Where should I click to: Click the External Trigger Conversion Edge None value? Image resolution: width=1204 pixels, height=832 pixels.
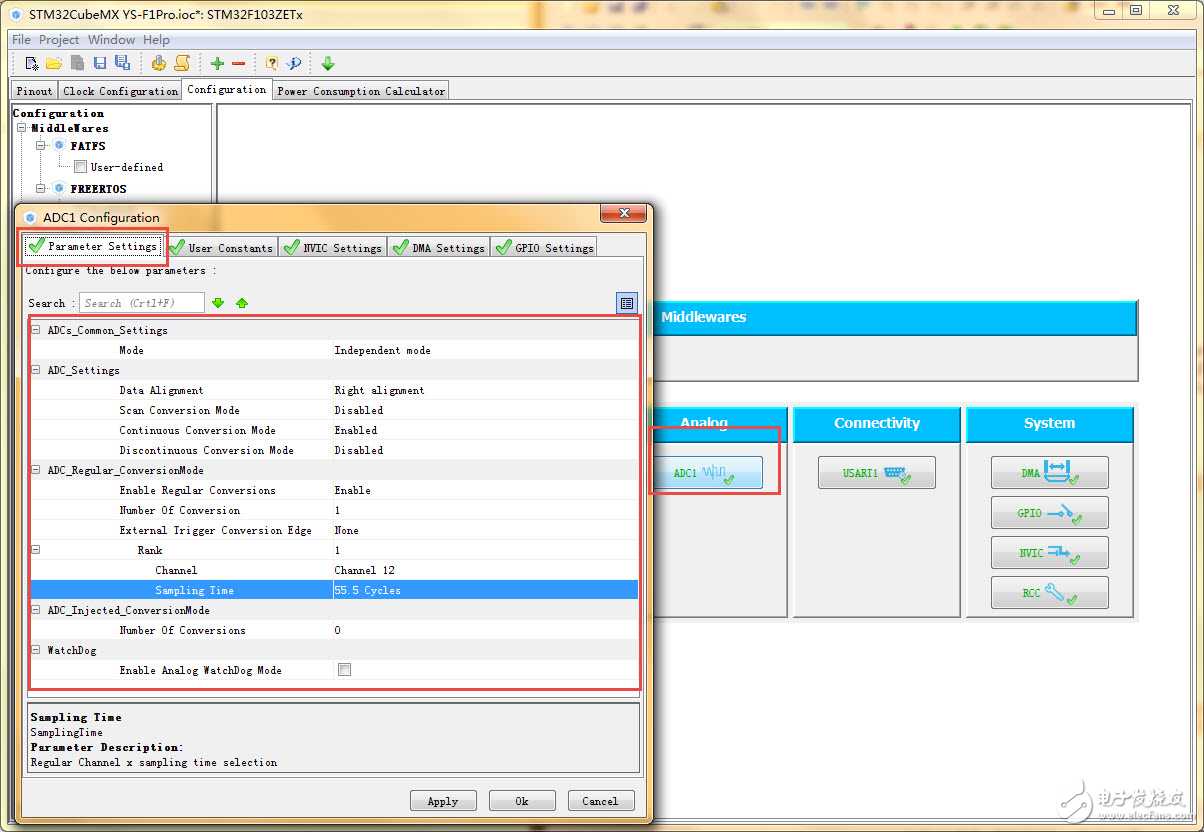click(485, 530)
